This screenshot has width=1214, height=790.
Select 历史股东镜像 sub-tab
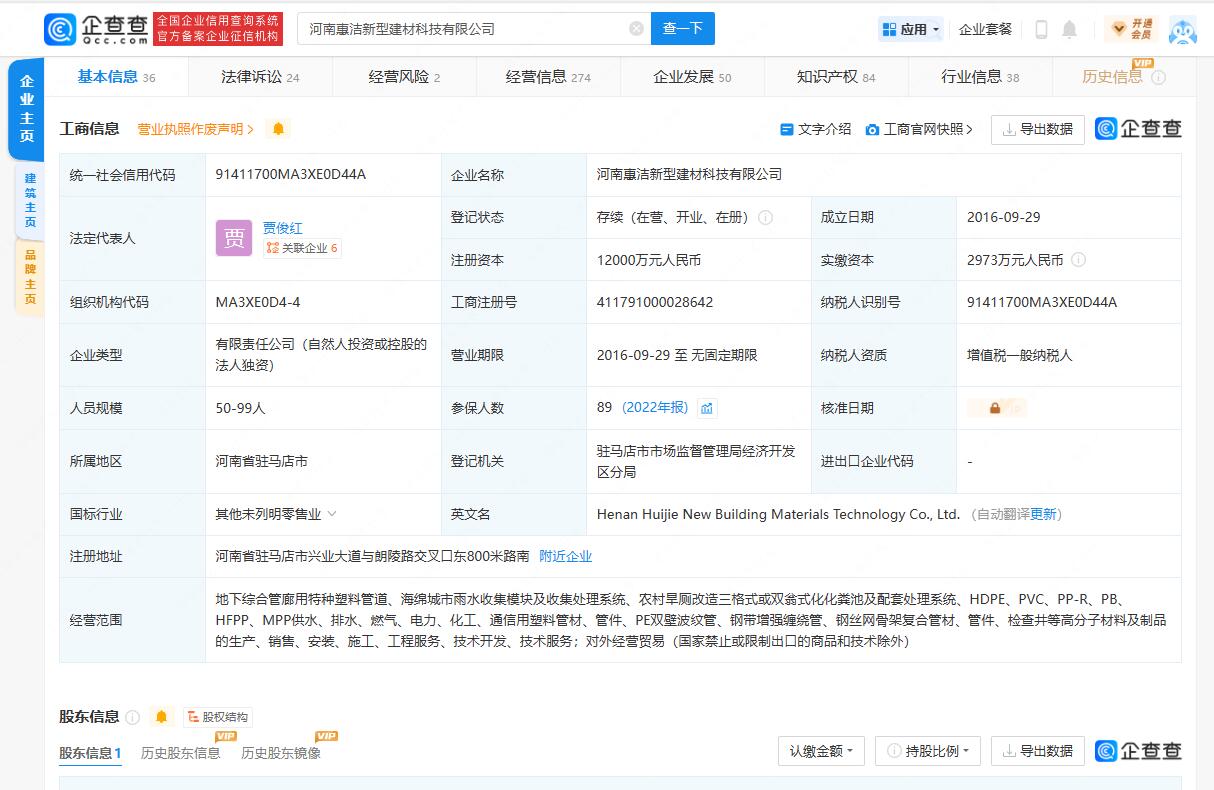(x=281, y=753)
